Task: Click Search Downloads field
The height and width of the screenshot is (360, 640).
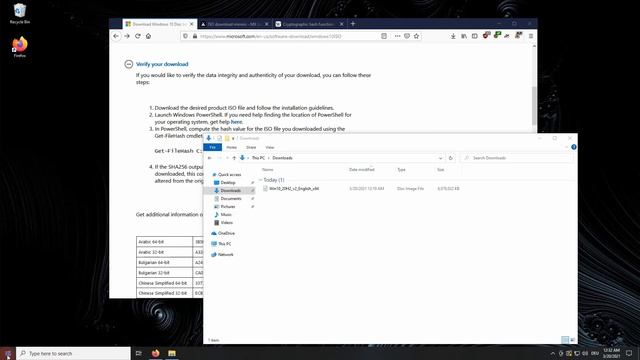Action: [x=516, y=158]
